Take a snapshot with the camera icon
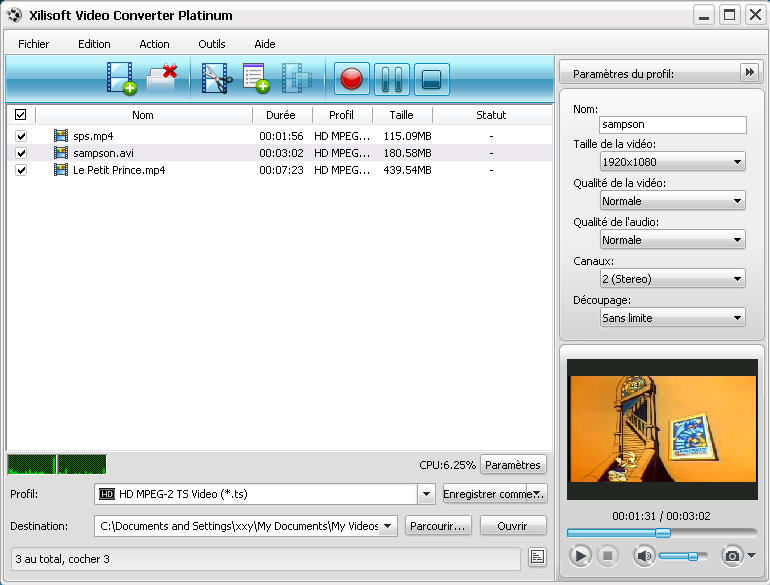The width and height of the screenshot is (770, 585). tap(732, 556)
